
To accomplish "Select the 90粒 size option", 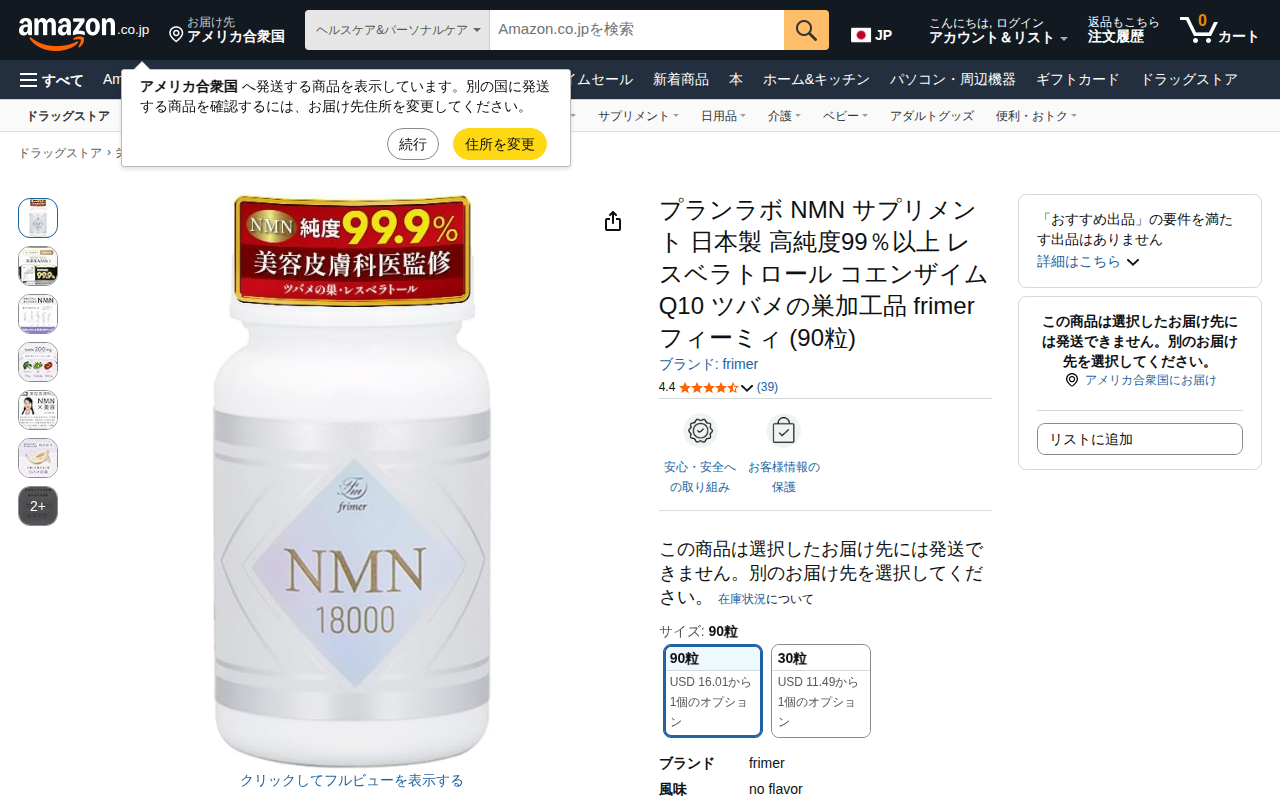I will pos(713,690).
